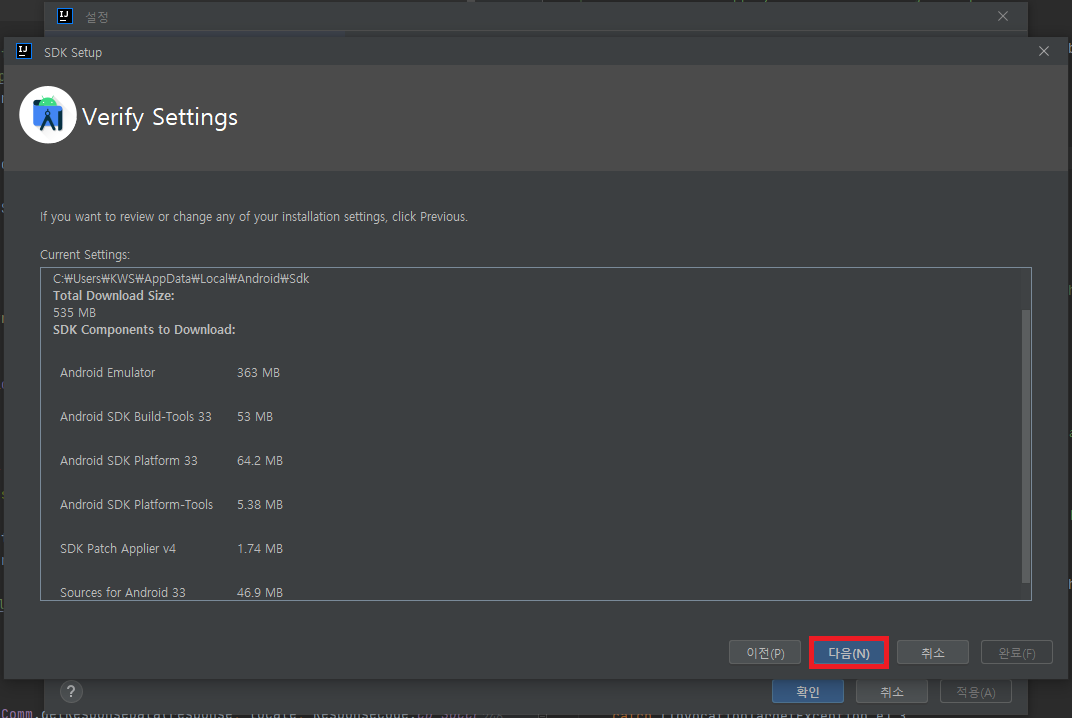The height and width of the screenshot is (718, 1072).
Task: Select the 1.74 MB size value
Action: pyautogui.click(x=260, y=548)
